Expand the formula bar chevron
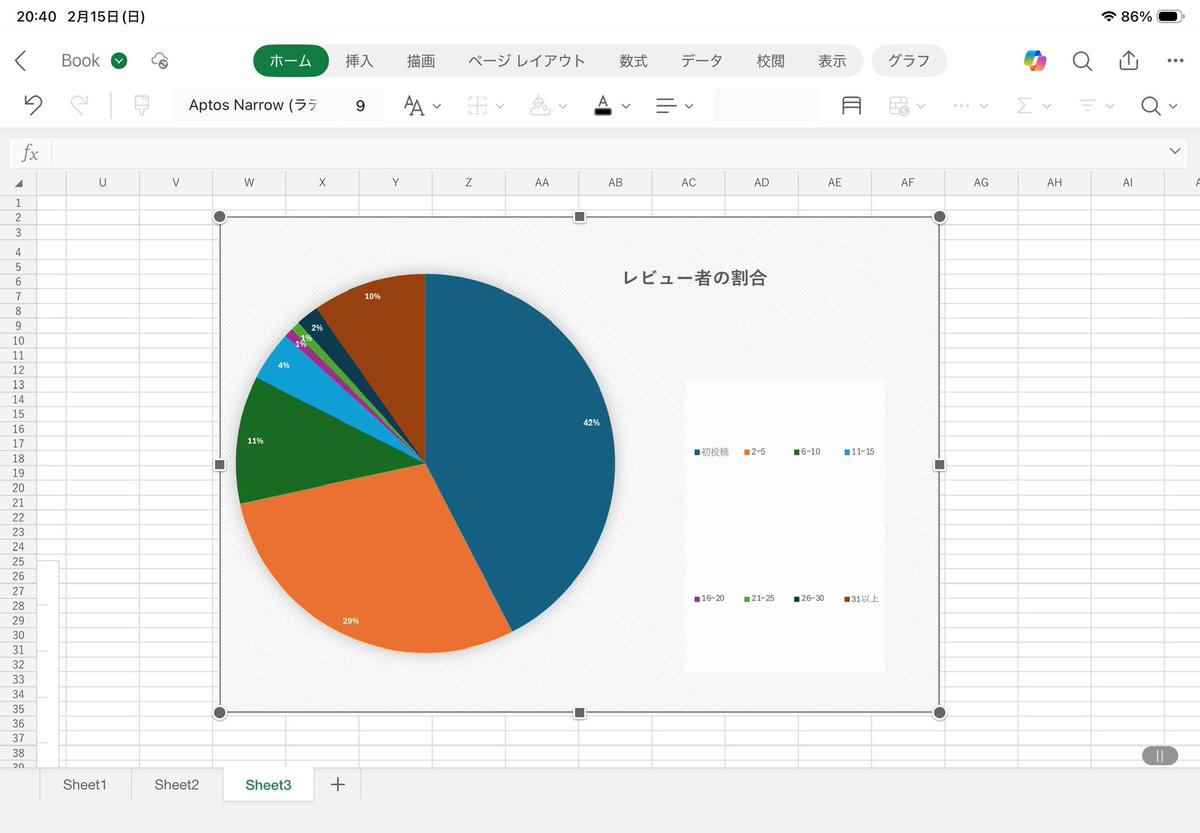 pyautogui.click(x=1175, y=151)
